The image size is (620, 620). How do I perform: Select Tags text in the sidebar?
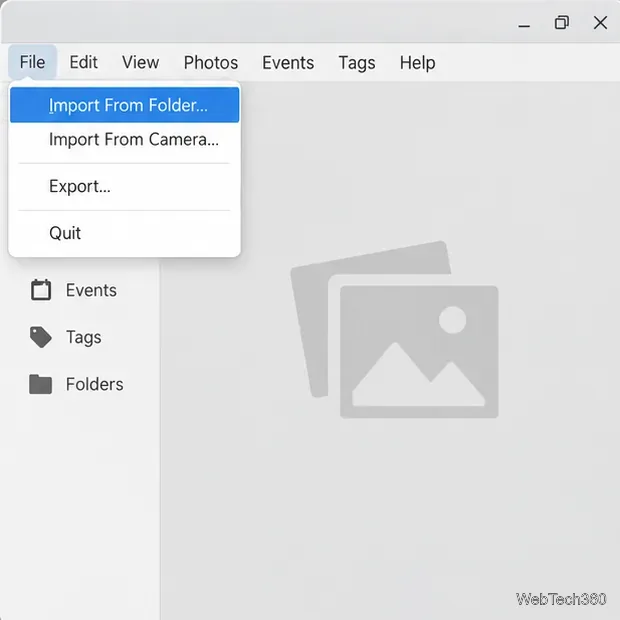coord(83,338)
